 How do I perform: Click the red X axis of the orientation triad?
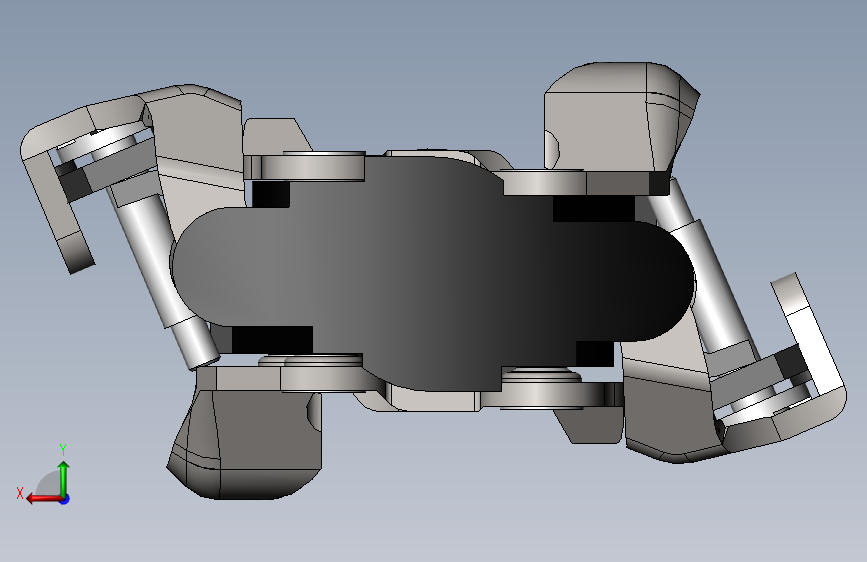tap(43, 499)
